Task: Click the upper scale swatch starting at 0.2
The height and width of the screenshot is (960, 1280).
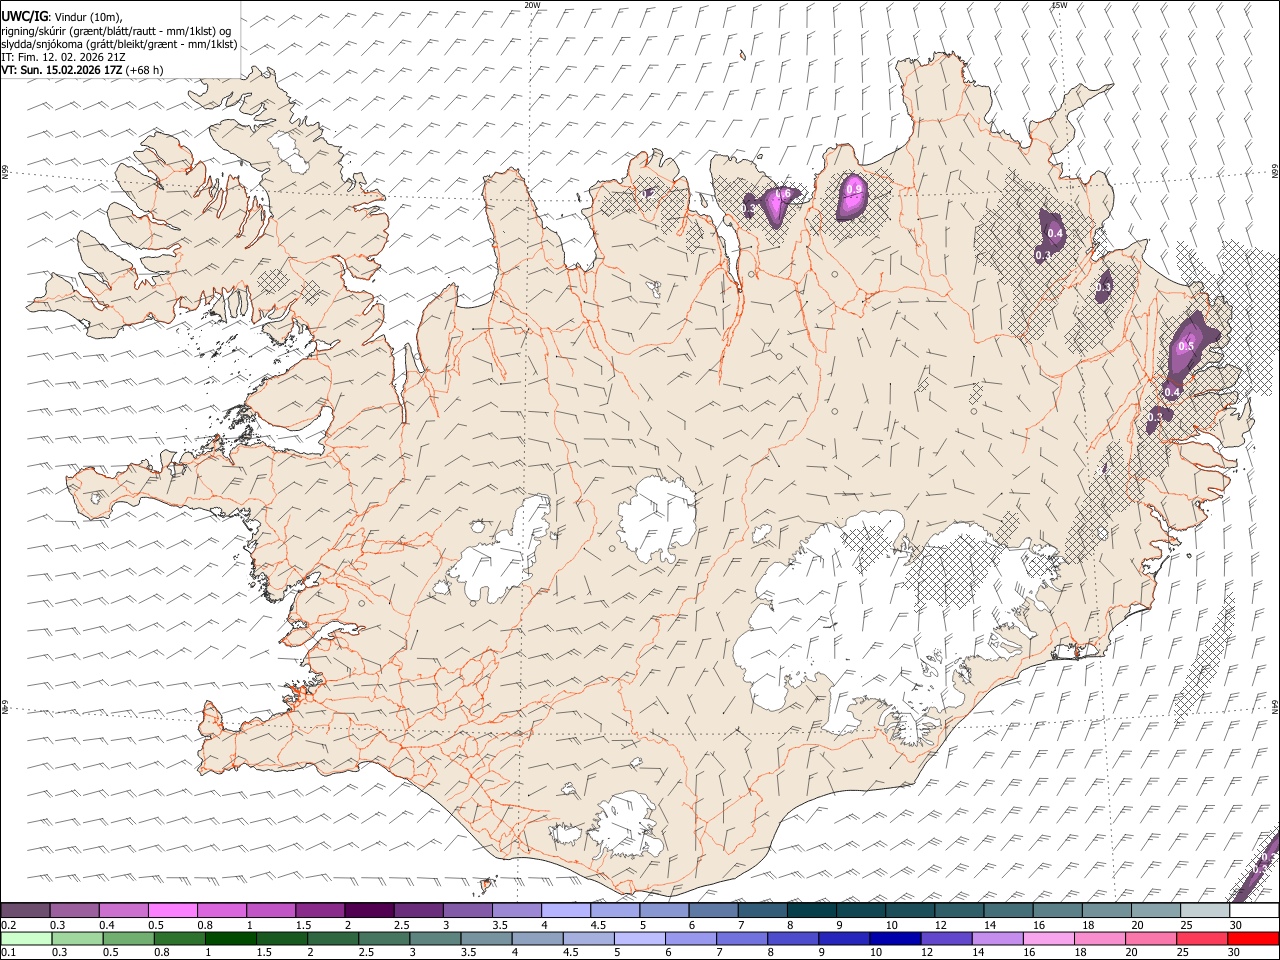Action: 25,911
